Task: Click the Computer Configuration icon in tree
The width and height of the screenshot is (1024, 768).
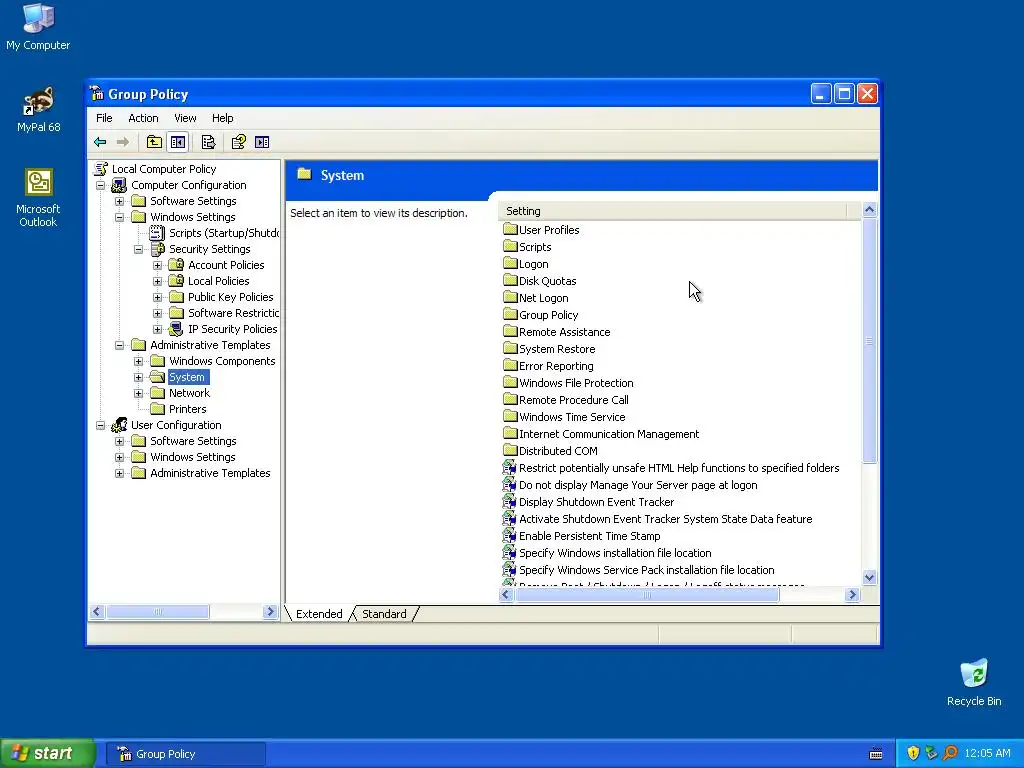Action: 119,185
